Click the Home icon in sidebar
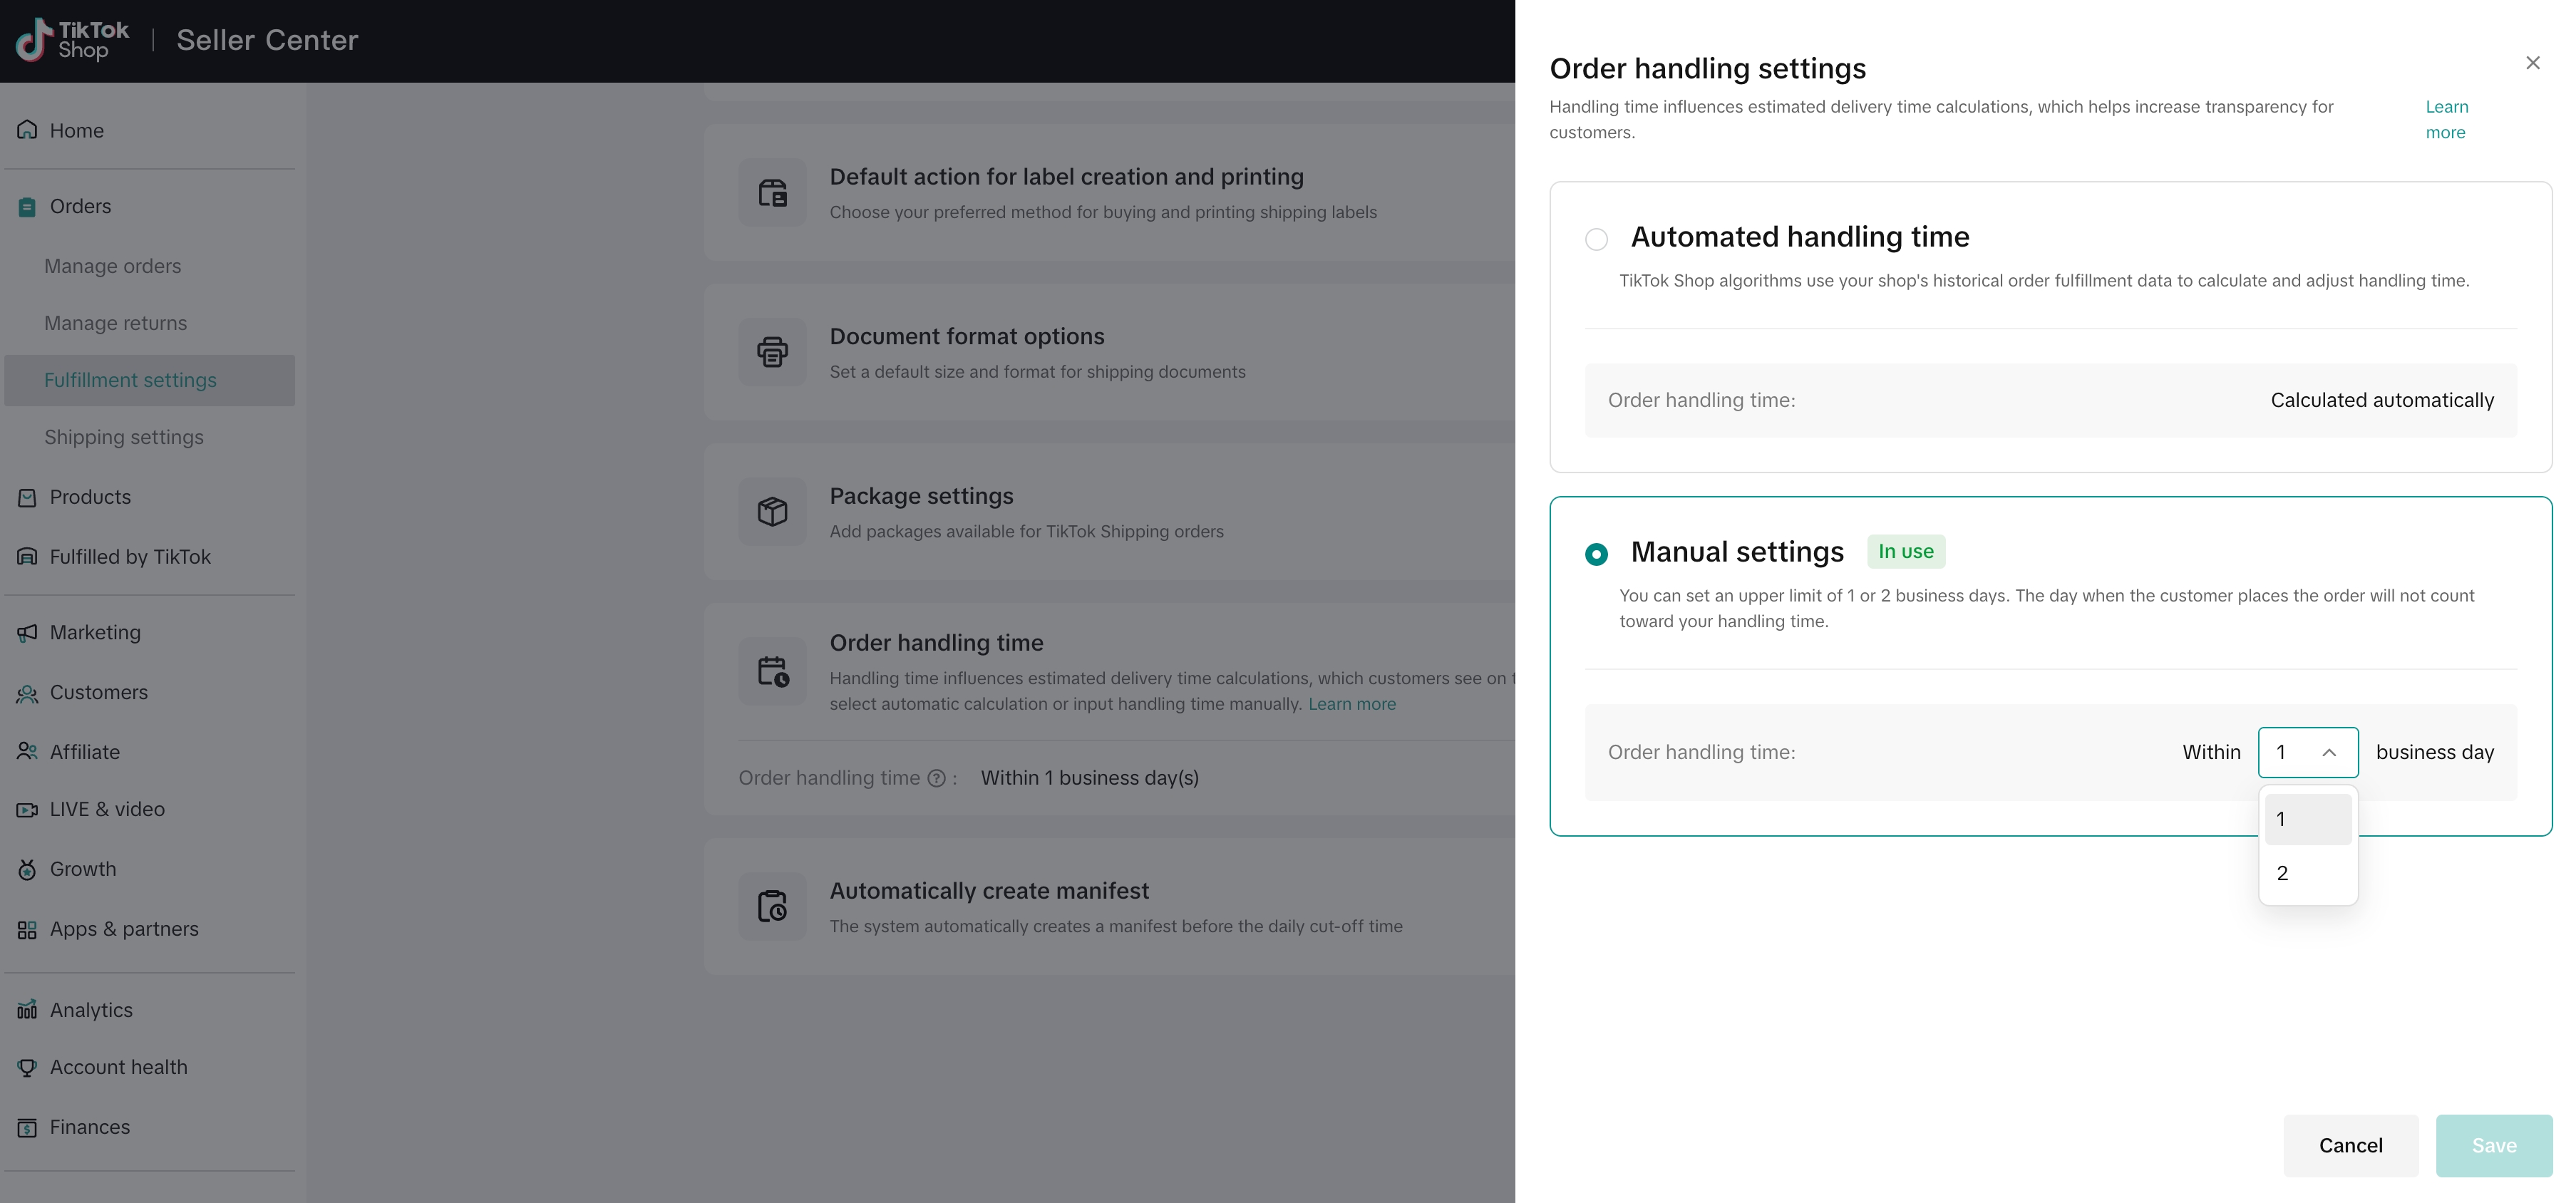This screenshot has width=2576, height=1203. [27, 130]
